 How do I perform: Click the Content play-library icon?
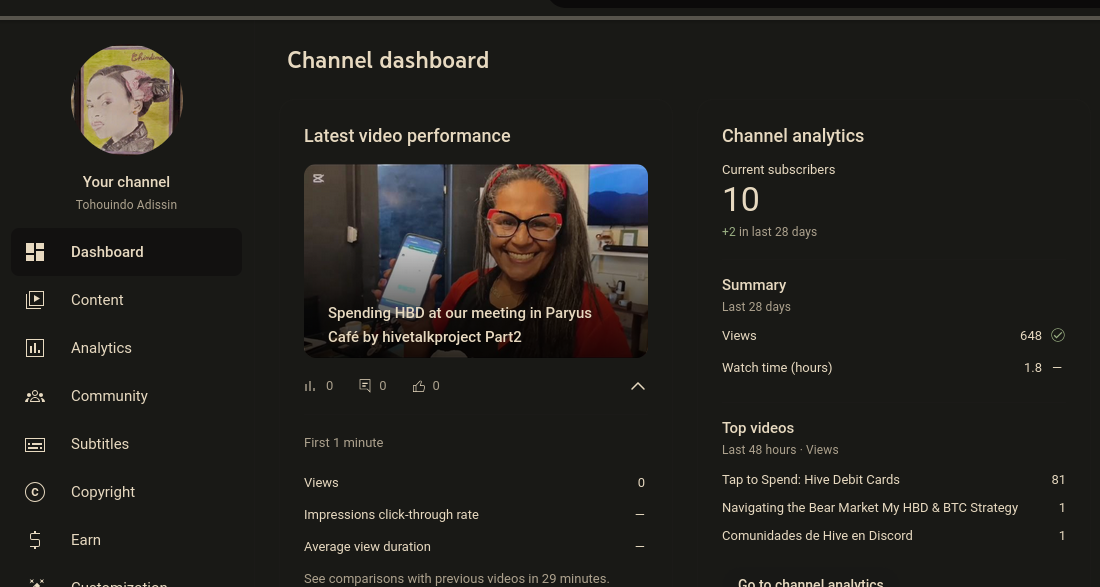coord(35,300)
